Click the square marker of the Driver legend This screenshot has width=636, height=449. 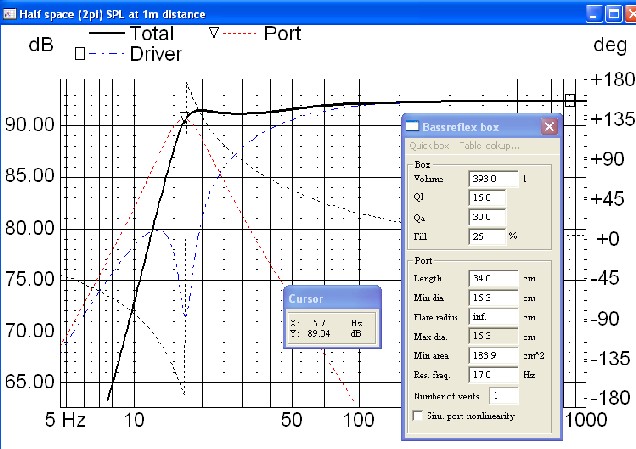80,54
